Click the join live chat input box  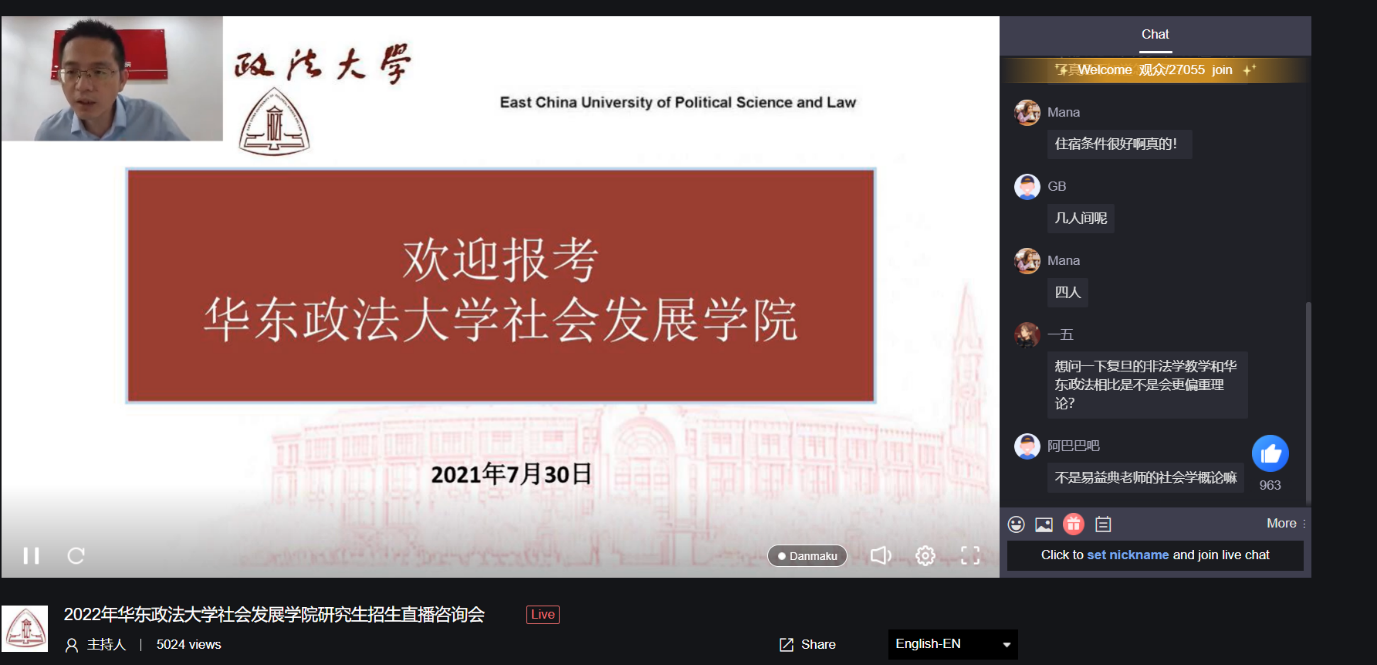click(1155, 556)
